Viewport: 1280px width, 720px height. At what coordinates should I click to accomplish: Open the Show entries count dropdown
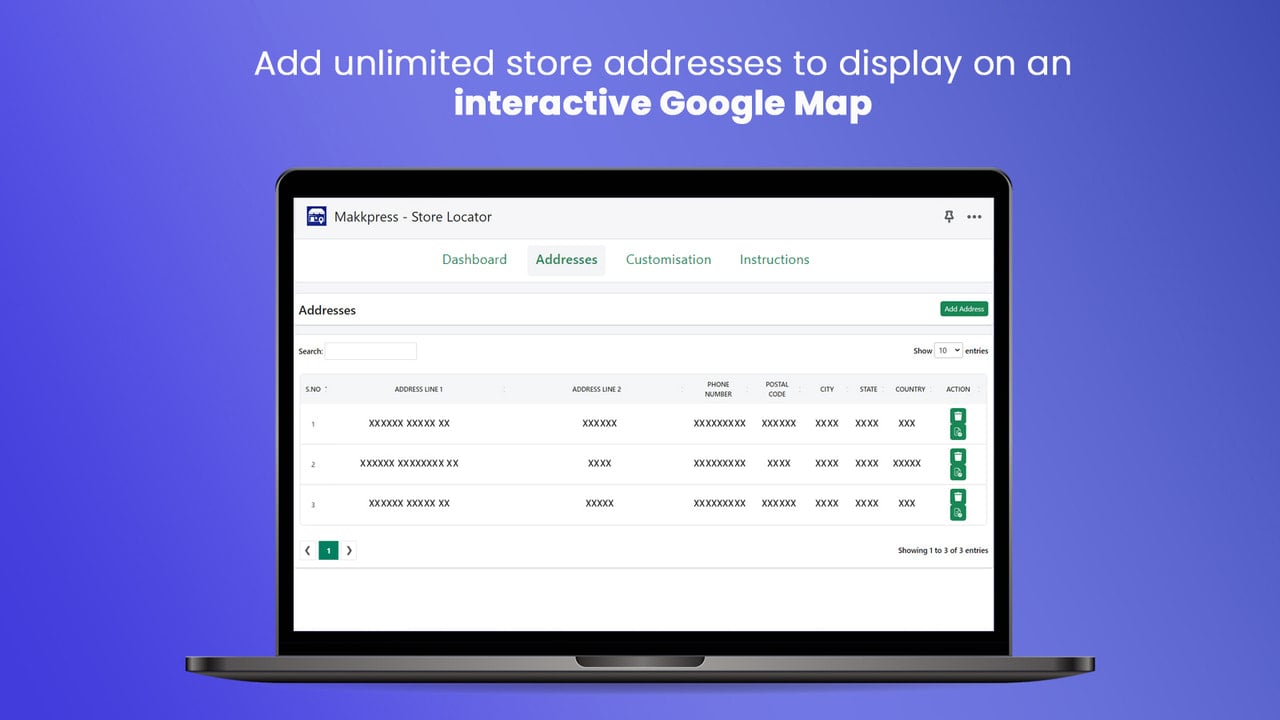(948, 350)
